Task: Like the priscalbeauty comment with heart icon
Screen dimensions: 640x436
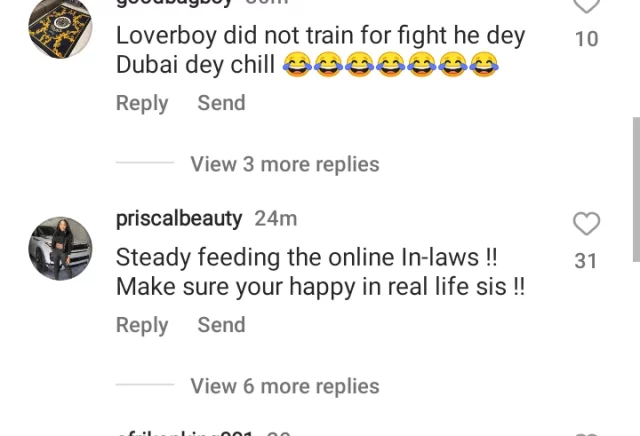Action: pos(587,224)
